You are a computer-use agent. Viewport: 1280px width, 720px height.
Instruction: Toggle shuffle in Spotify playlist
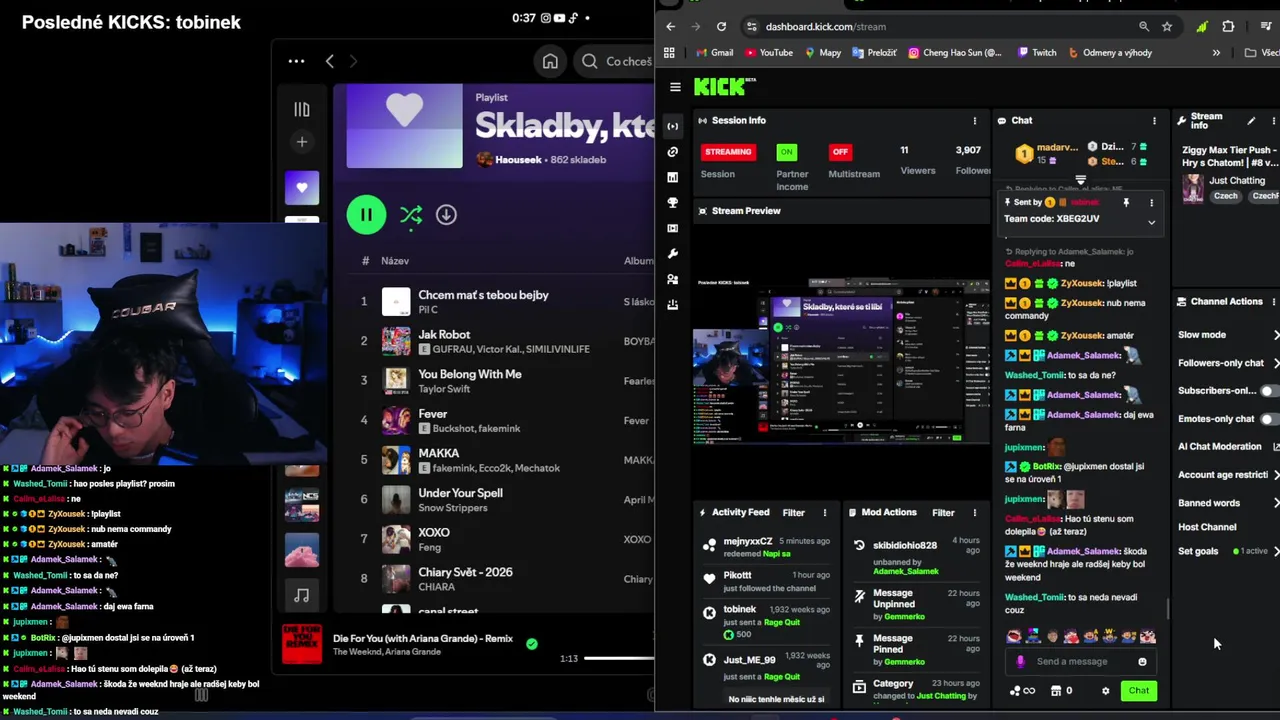pyautogui.click(x=410, y=215)
